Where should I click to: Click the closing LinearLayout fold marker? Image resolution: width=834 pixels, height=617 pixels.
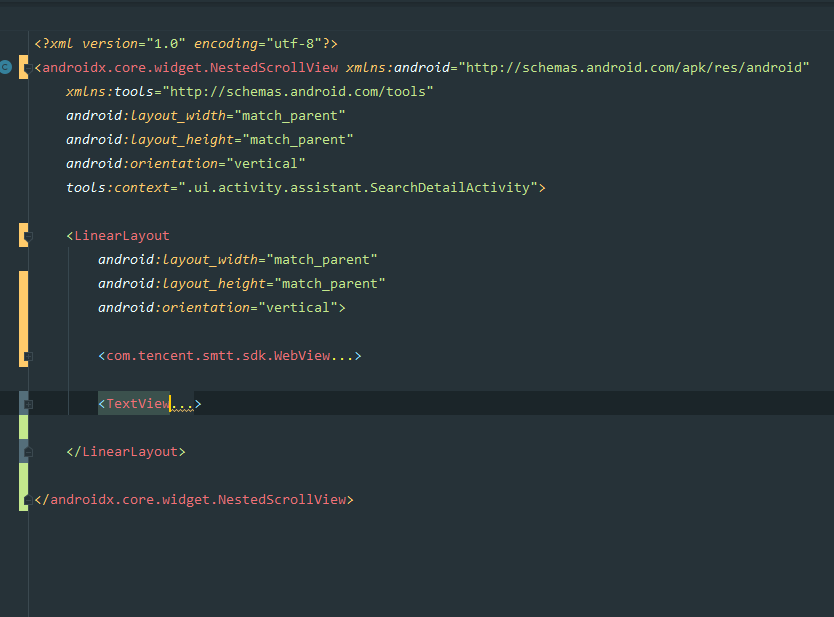(x=29, y=452)
